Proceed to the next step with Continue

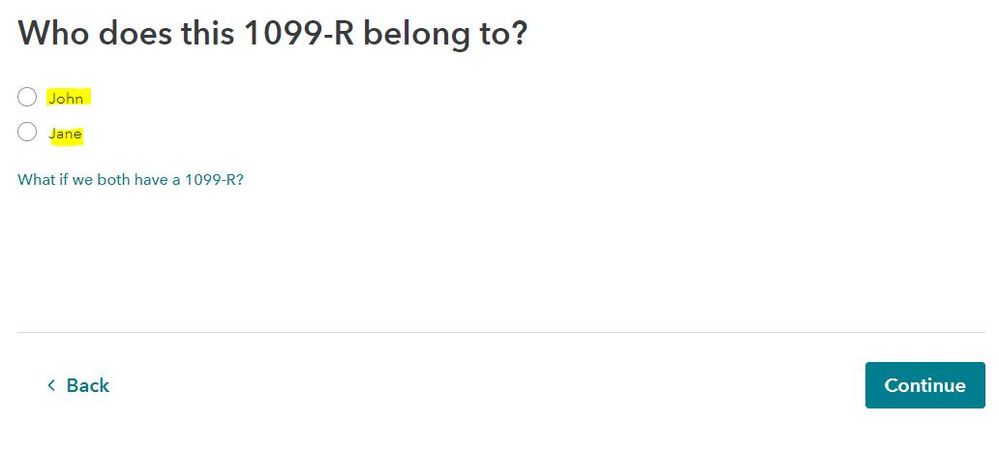tap(924, 385)
